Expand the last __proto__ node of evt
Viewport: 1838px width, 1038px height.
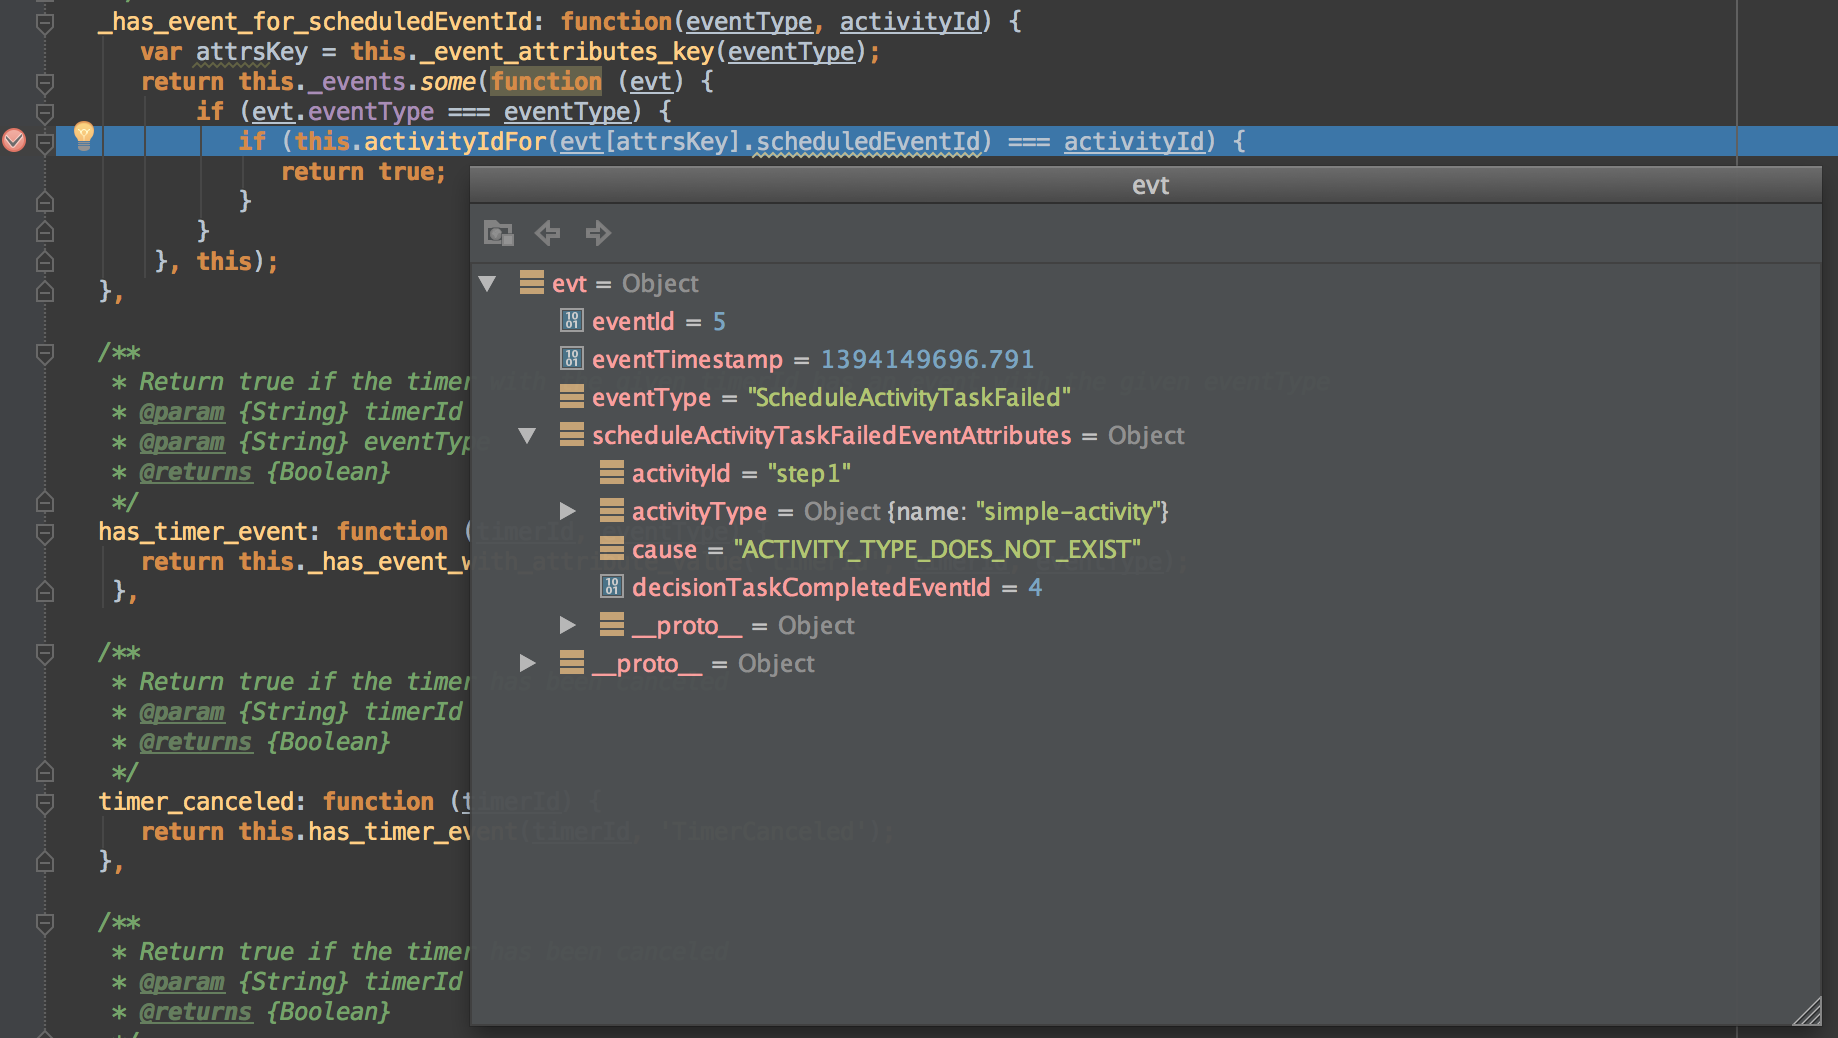click(x=527, y=664)
